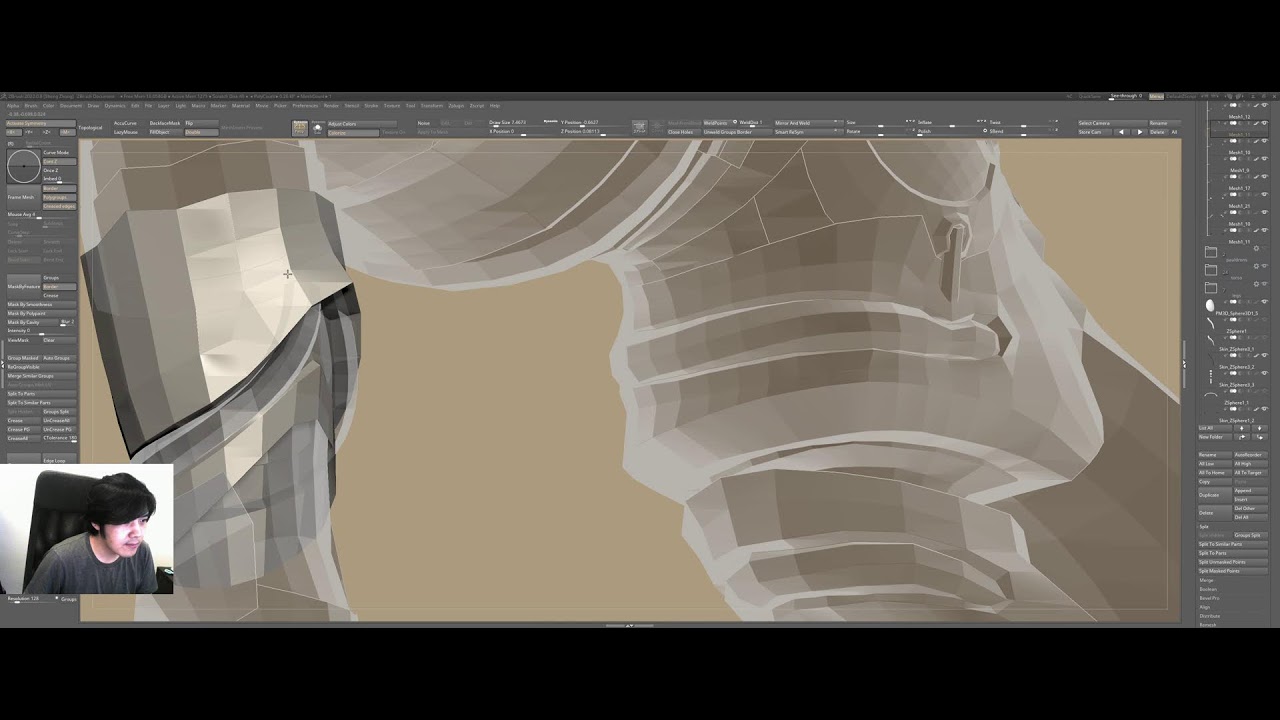Select the ZSphere1_1 subtool thumbnail
Image resolution: width=1280 pixels, height=720 pixels.
coord(1210,394)
